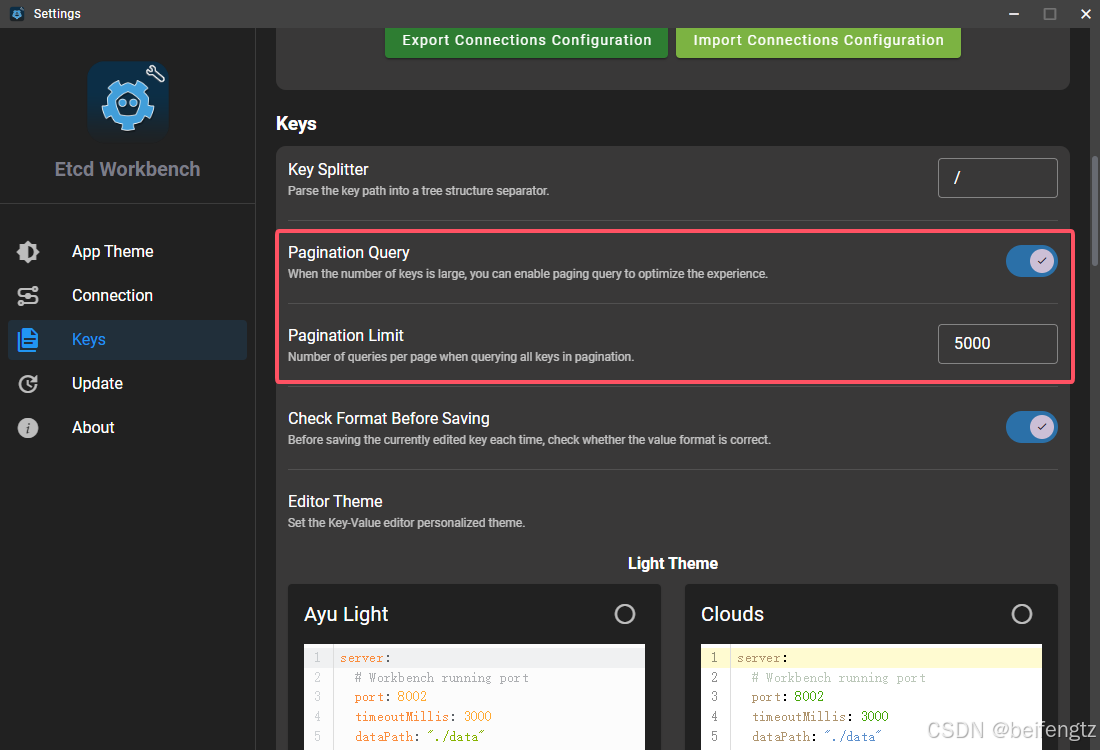Click the Editor Theme label

pos(335,502)
